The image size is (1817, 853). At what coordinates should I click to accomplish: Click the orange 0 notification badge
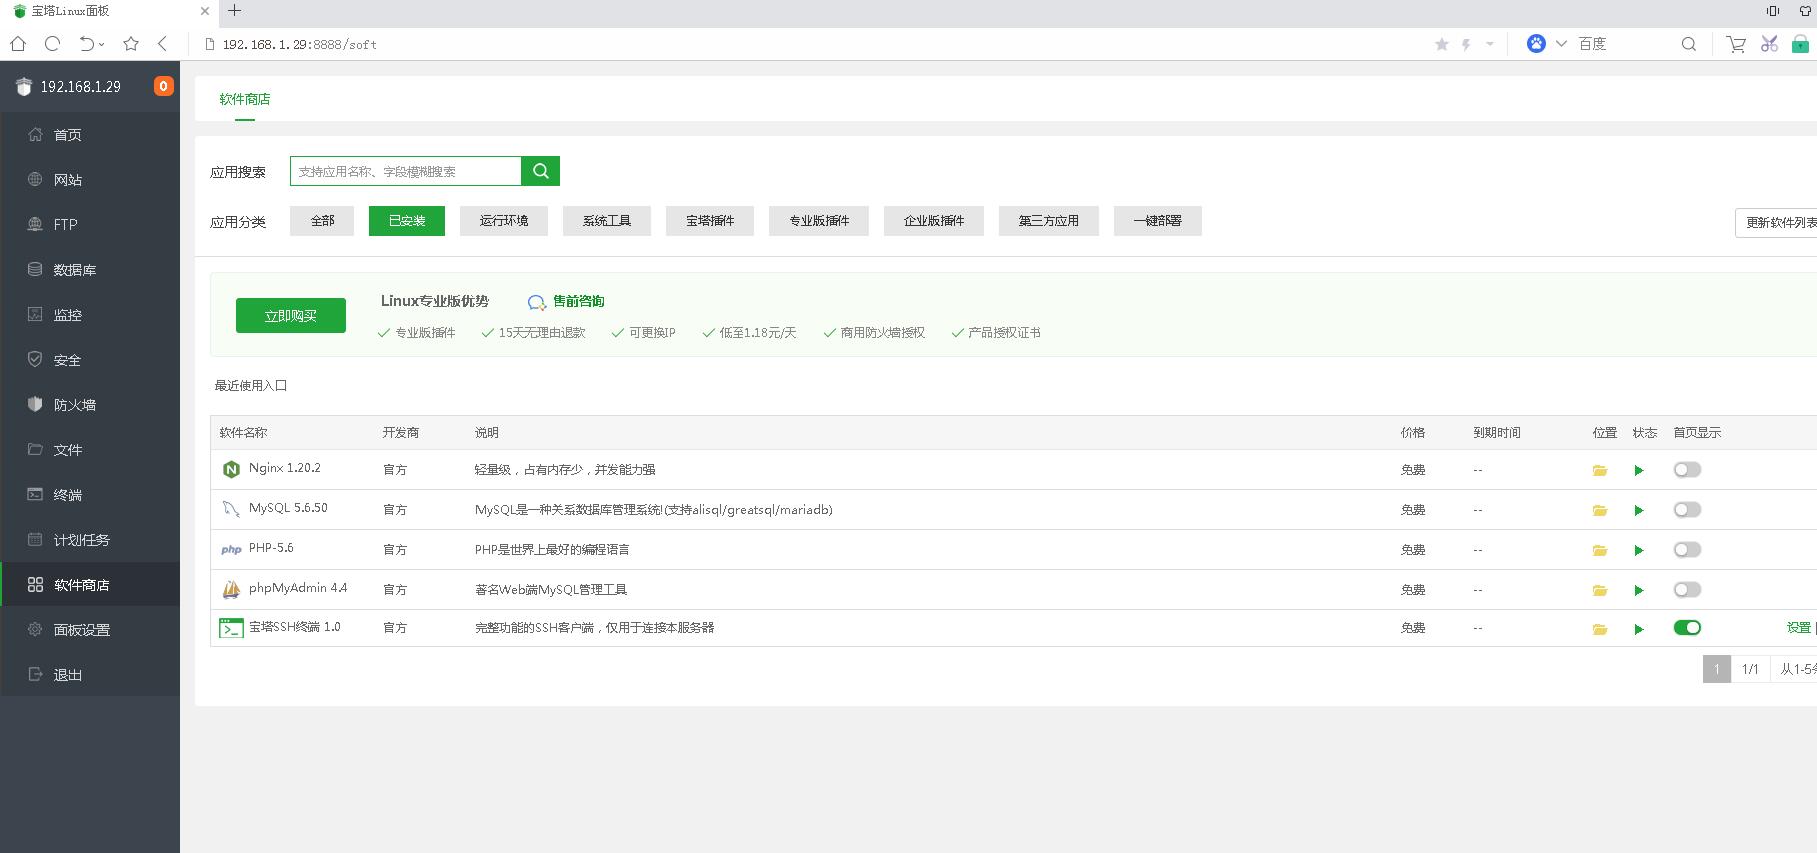click(x=163, y=86)
